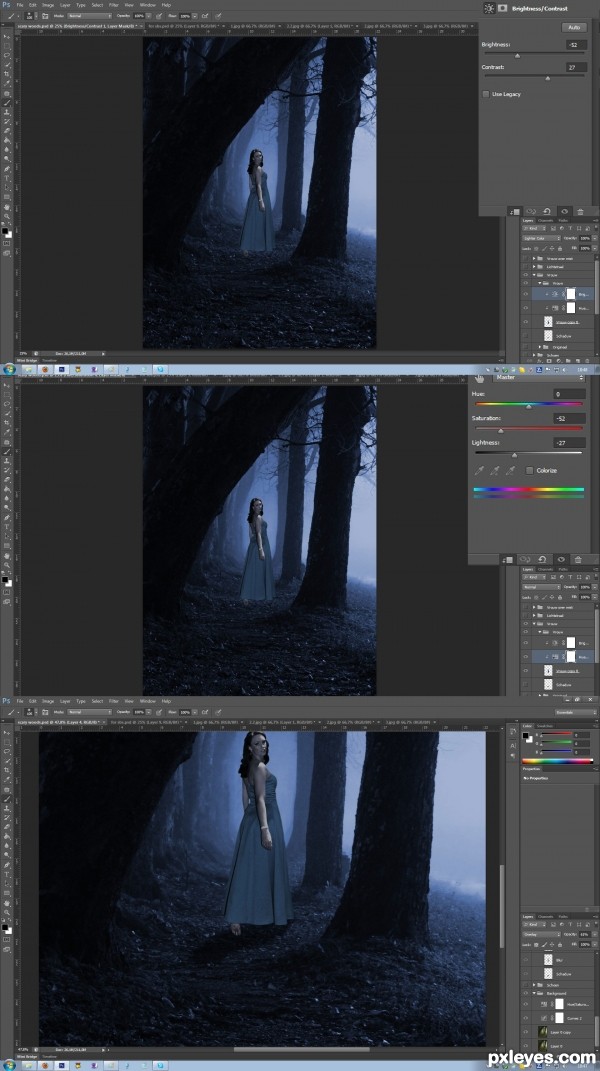Select the Brush tool in the bottom screenshot

click(x=7, y=798)
